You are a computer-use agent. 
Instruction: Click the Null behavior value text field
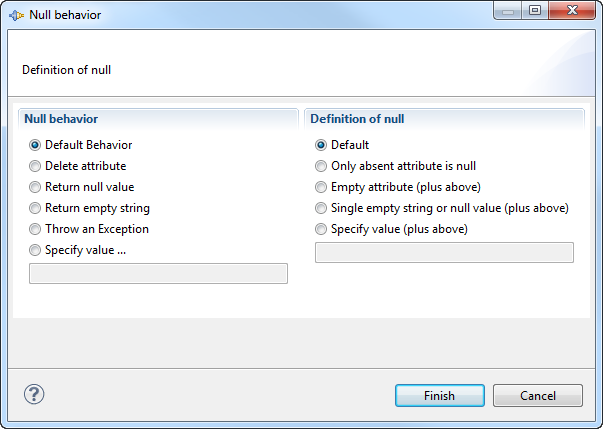click(x=158, y=273)
